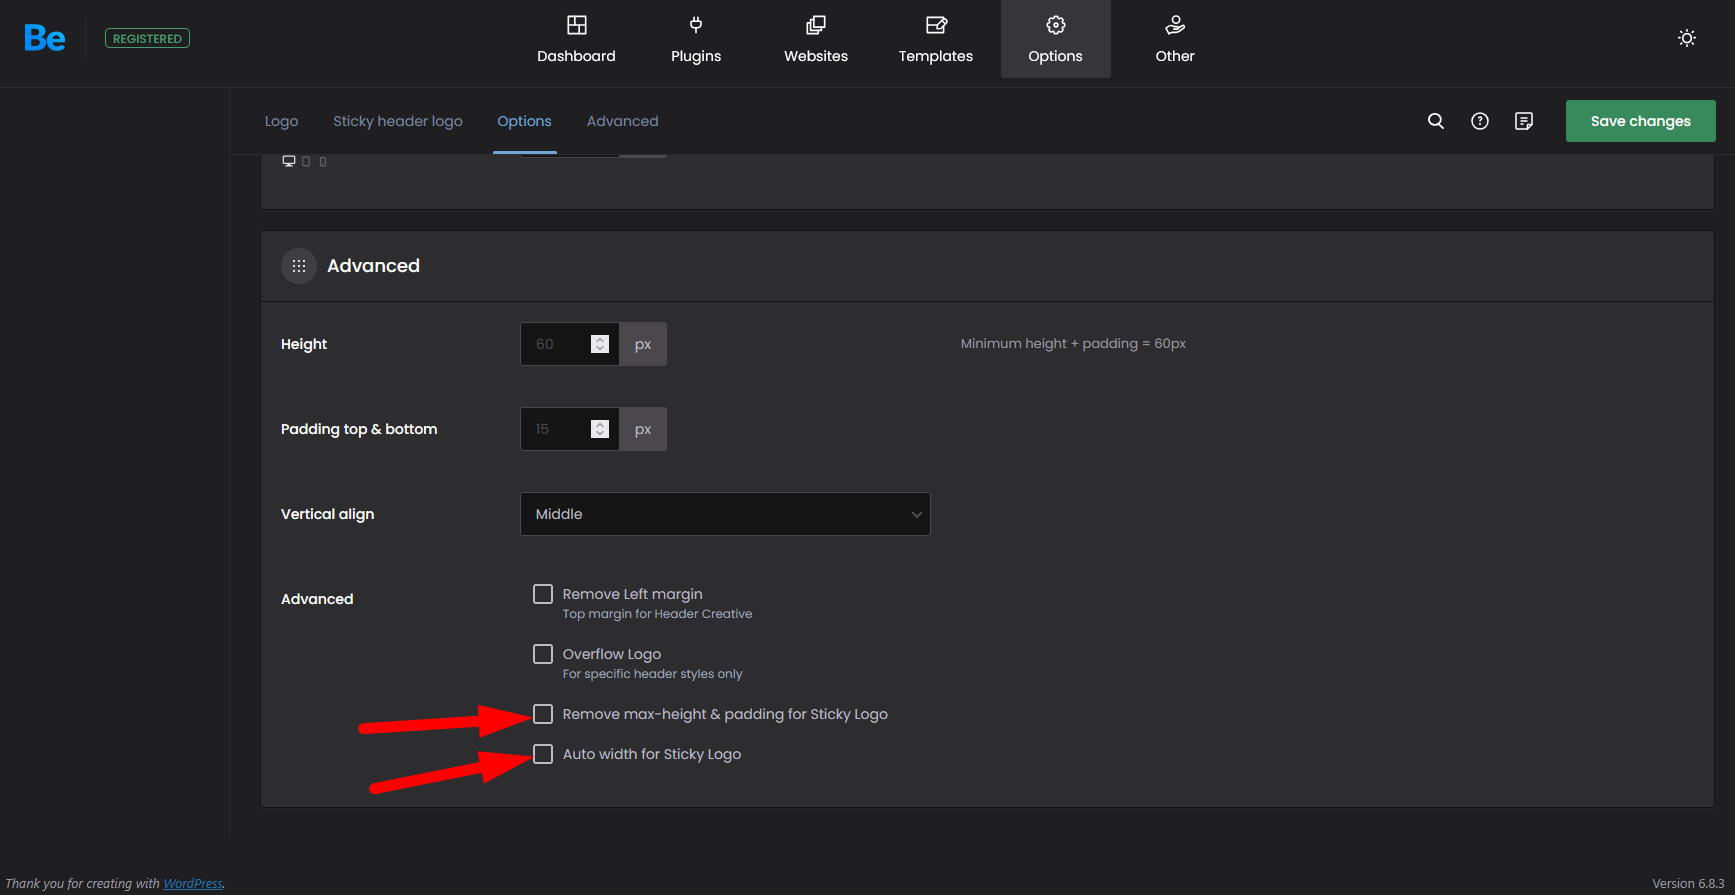Enable Remove Left margin checkbox
The width and height of the screenshot is (1735, 895).
543,594
